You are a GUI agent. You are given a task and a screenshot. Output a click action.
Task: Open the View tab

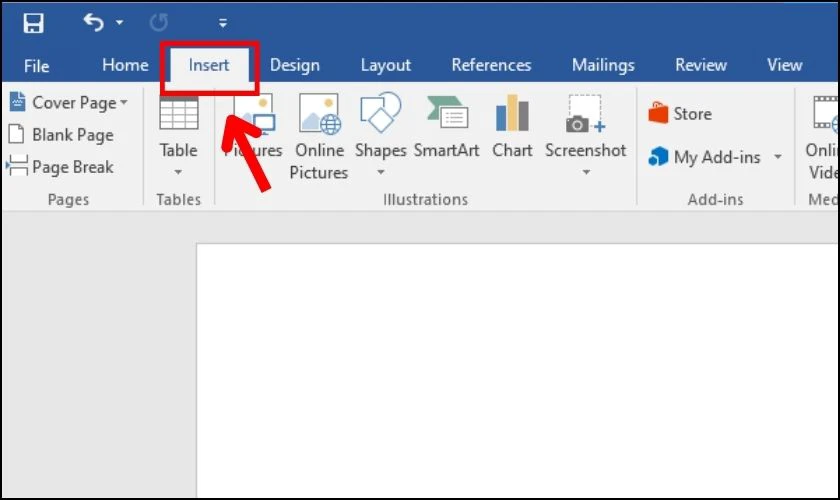pyautogui.click(x=785, y=65)
